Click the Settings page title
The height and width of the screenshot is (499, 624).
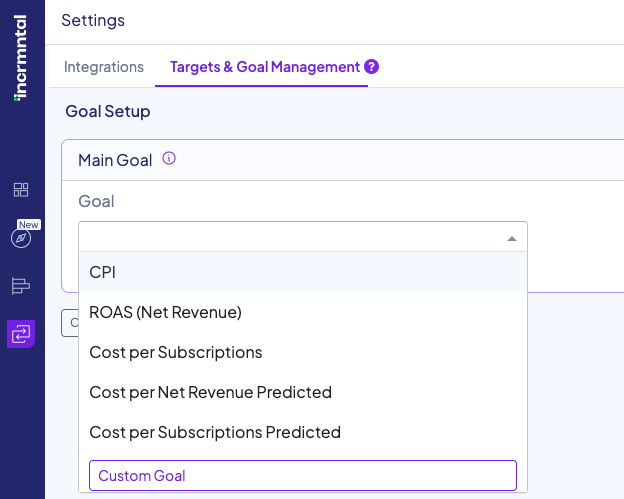pos(93,20)
